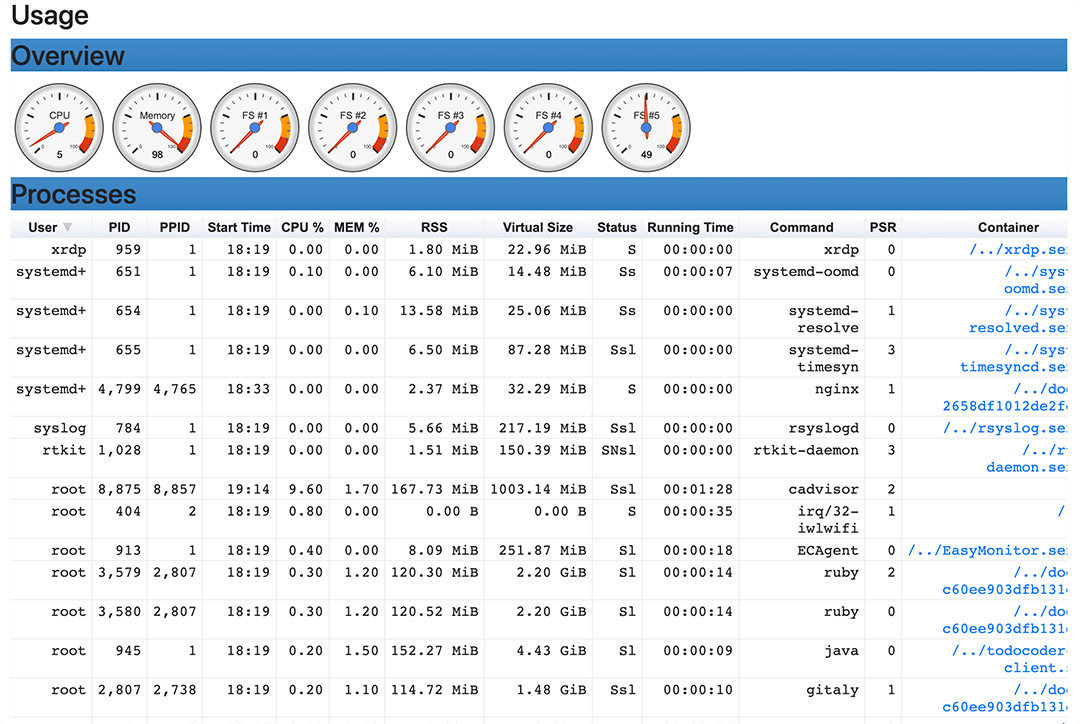Click the RSS column header
The image size is (1080, 724).
434,227
